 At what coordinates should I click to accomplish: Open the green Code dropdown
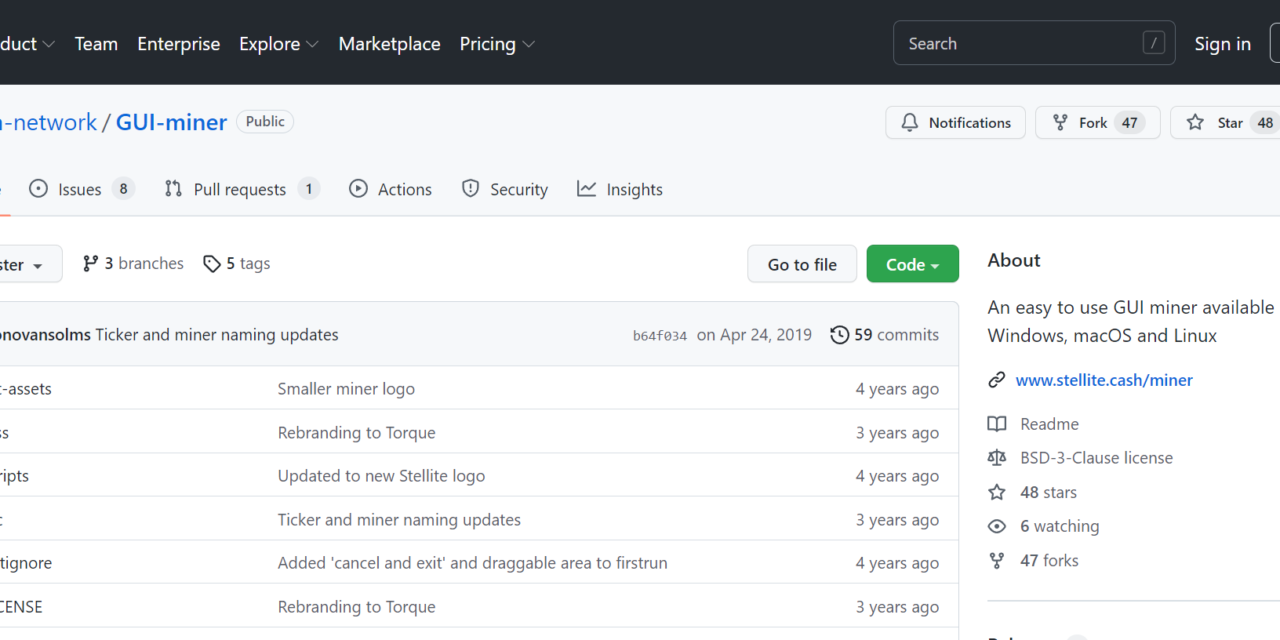[912, 263]
